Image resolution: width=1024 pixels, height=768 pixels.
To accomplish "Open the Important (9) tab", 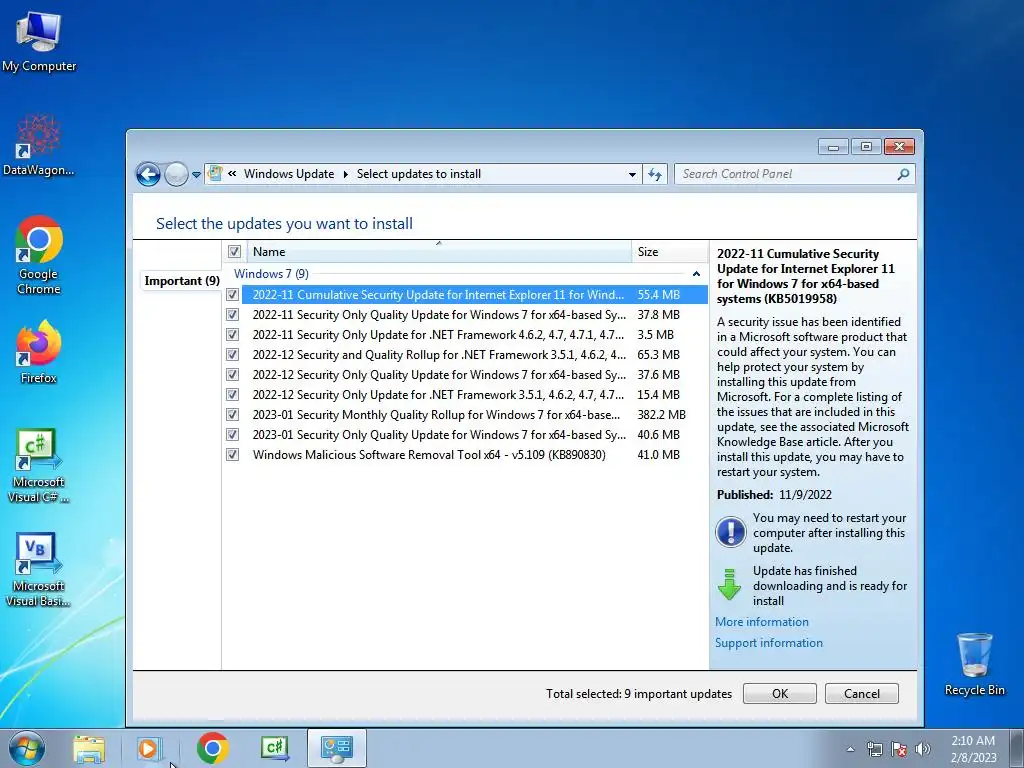I will click(x=182, y=281).
